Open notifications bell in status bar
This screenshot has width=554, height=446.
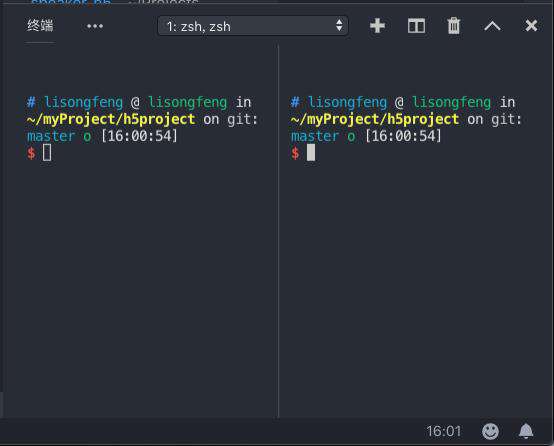pyautogui.click(x=526, y=431)
